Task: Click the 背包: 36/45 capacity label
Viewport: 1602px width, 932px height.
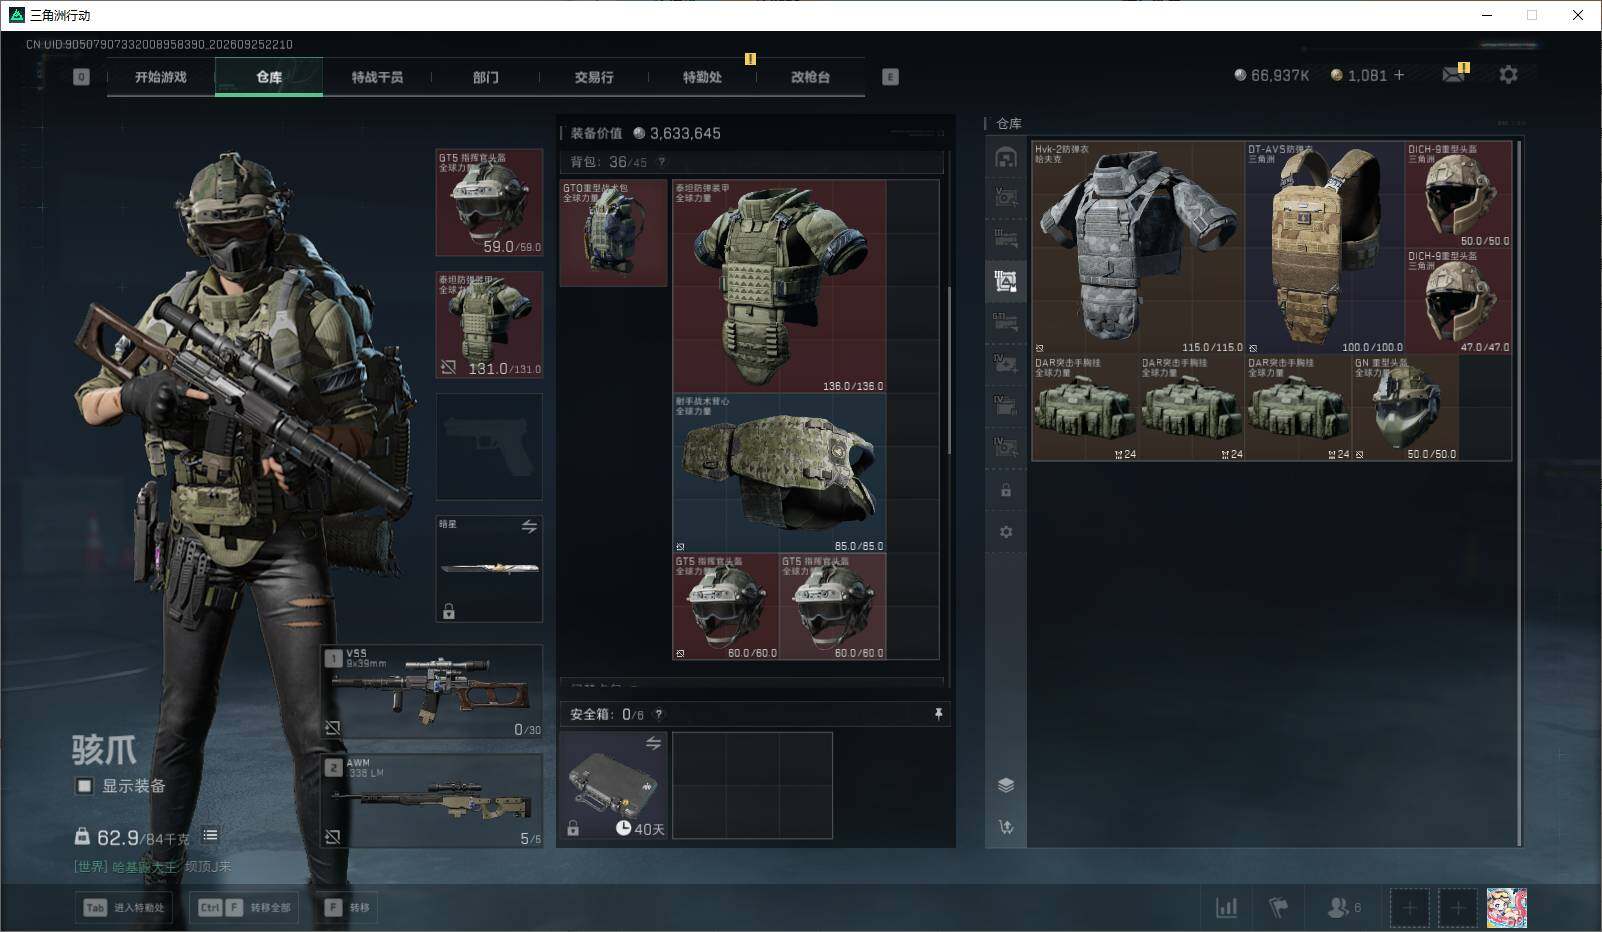Action: (608, 162)
